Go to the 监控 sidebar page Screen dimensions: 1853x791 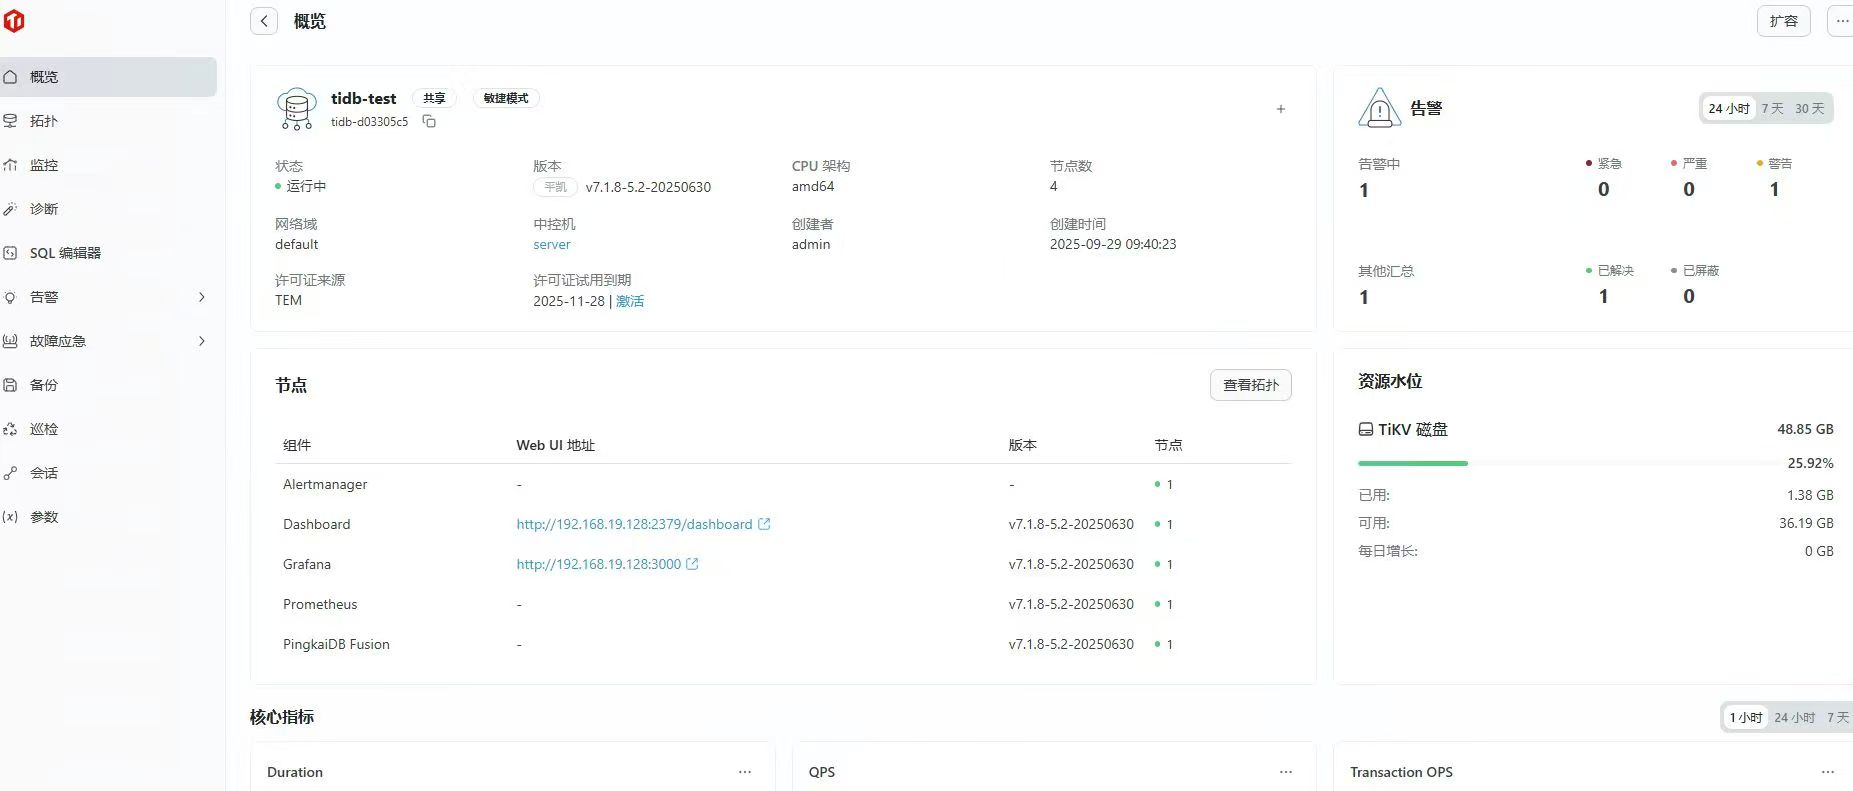(44, 165)
